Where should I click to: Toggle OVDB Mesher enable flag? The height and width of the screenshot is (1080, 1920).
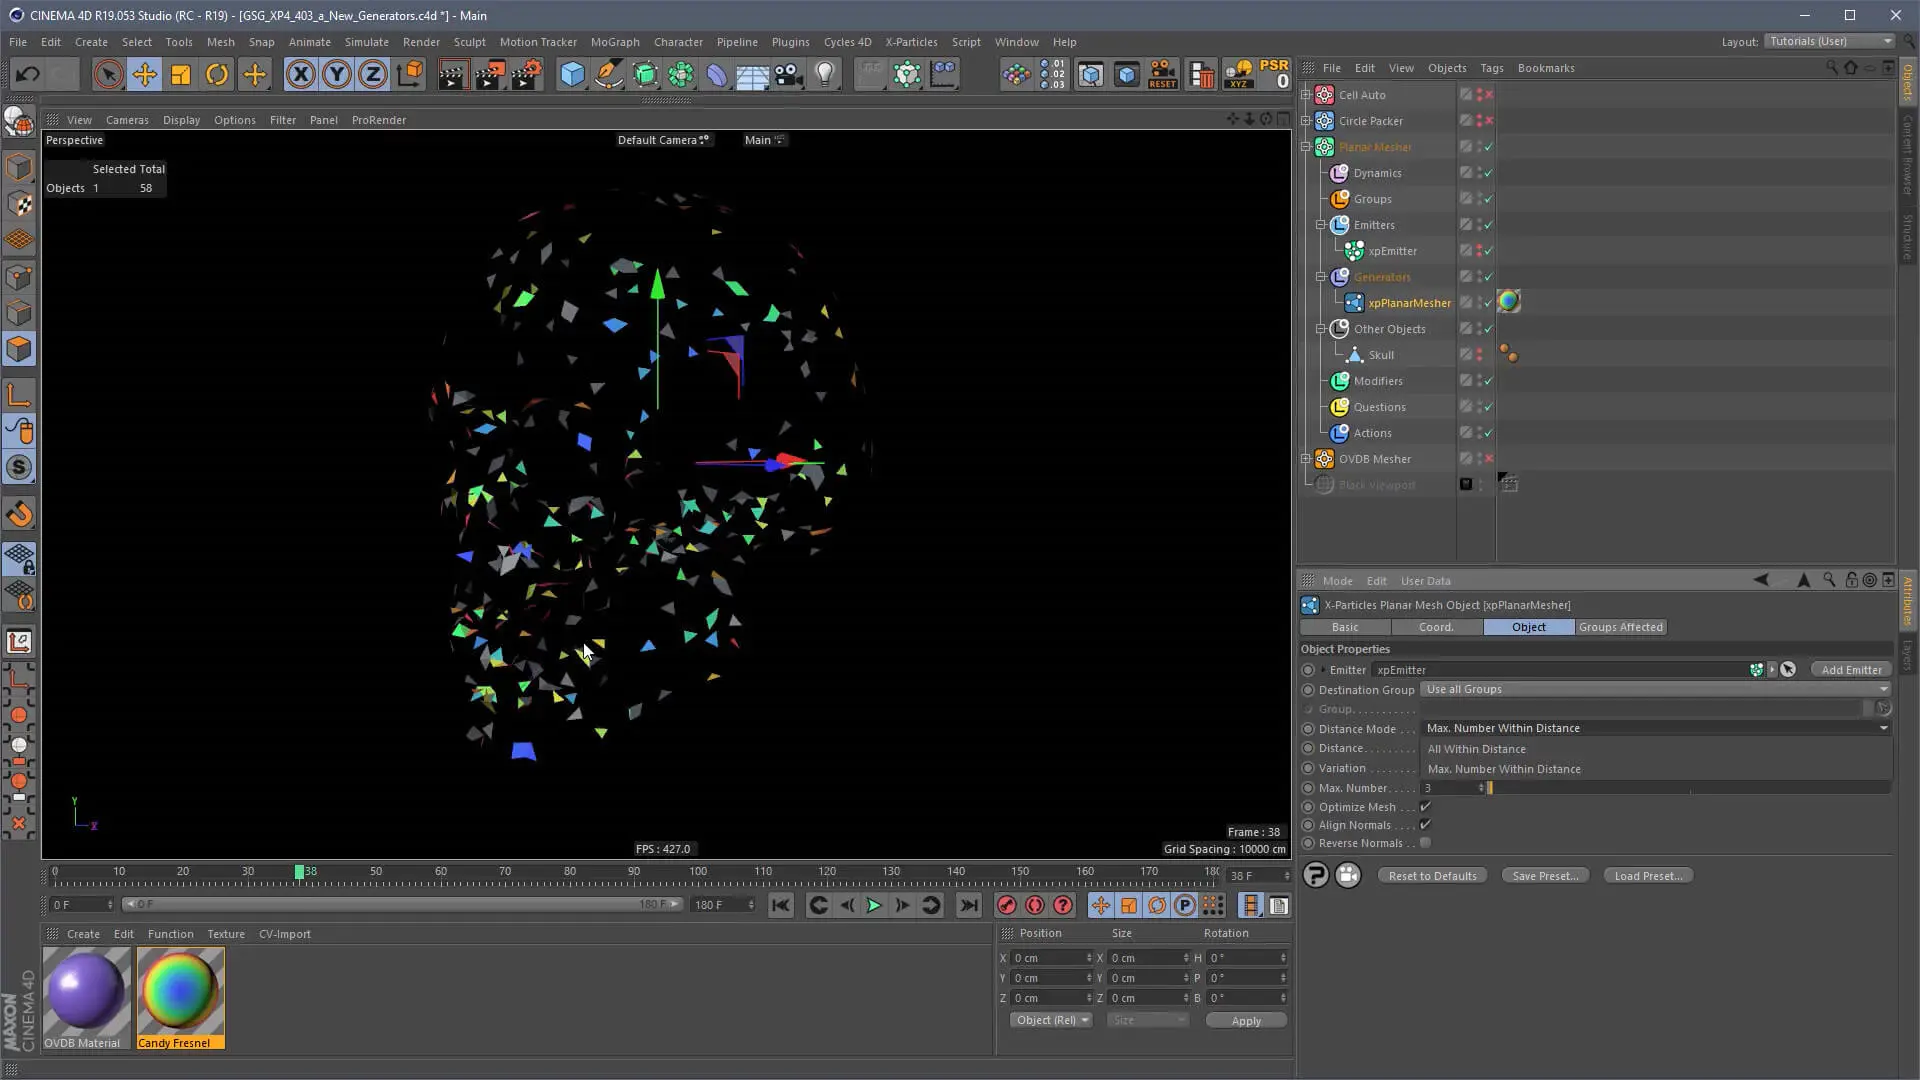(1489, 459)
